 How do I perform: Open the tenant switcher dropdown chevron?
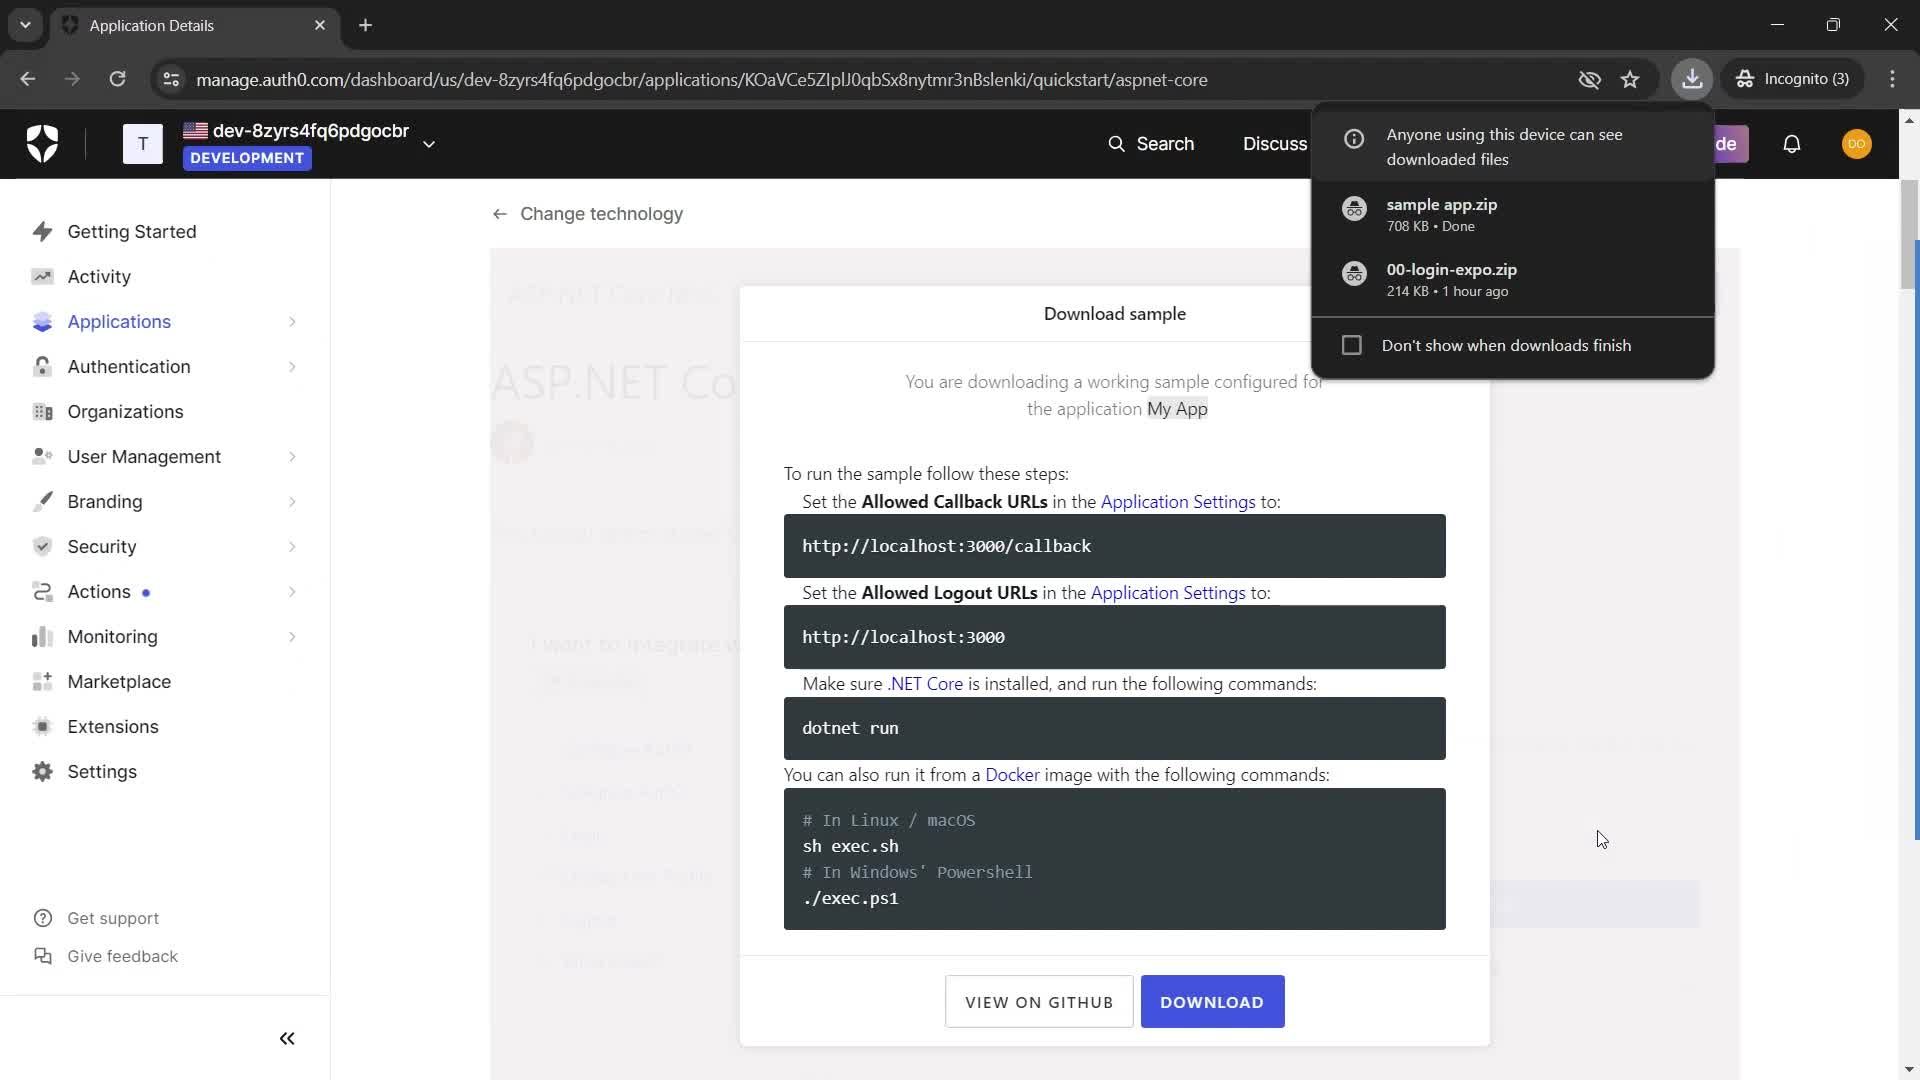click(x=429, y=144)
